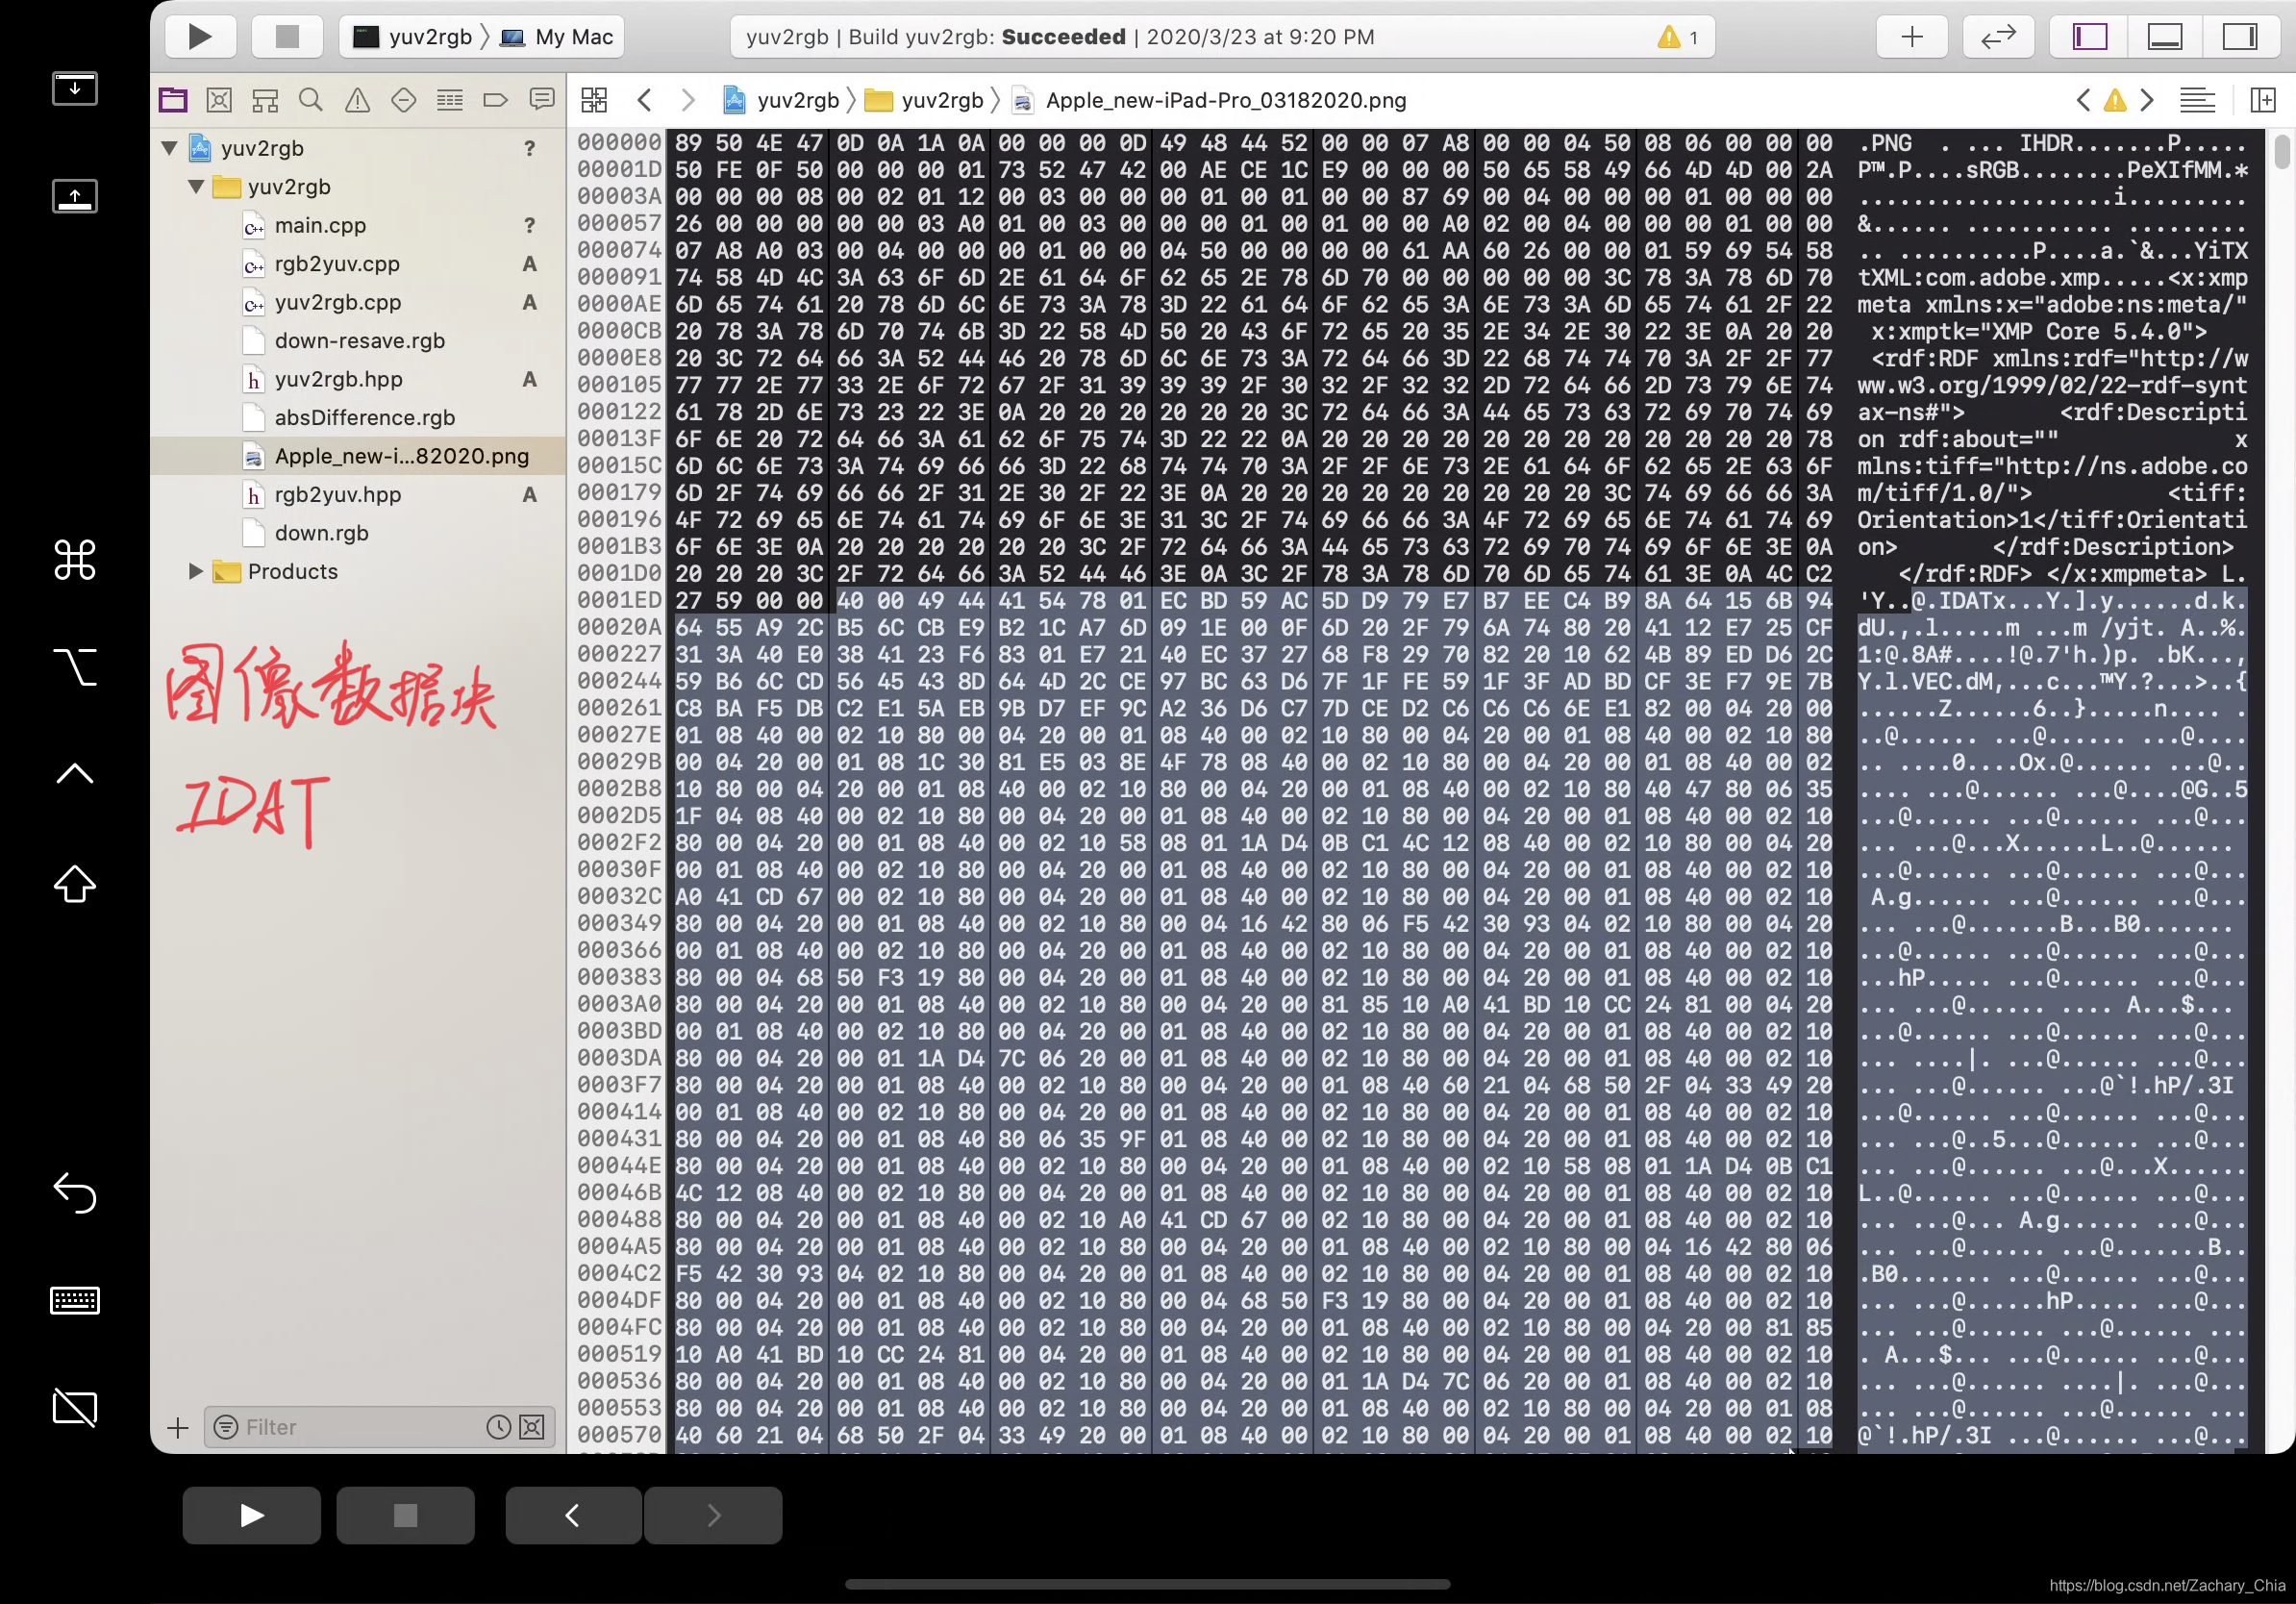Toggle the left navigator panel visibility

pyautogui.click(x=2090, y=37)
